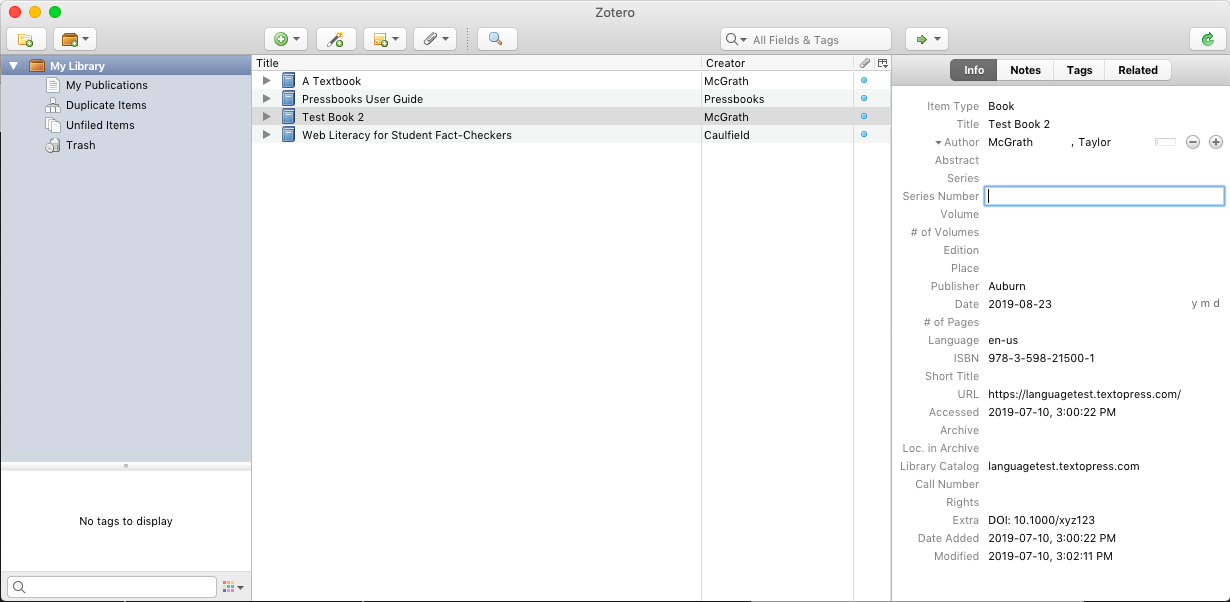
Task: Add another author with the plus button
Action: [1216, 142]
